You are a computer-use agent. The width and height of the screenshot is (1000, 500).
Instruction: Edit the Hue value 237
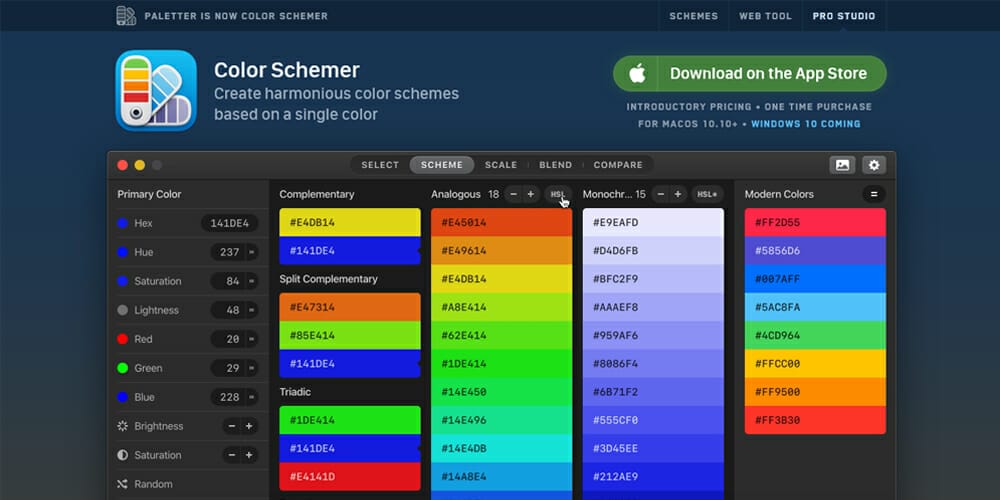[230, 252]
